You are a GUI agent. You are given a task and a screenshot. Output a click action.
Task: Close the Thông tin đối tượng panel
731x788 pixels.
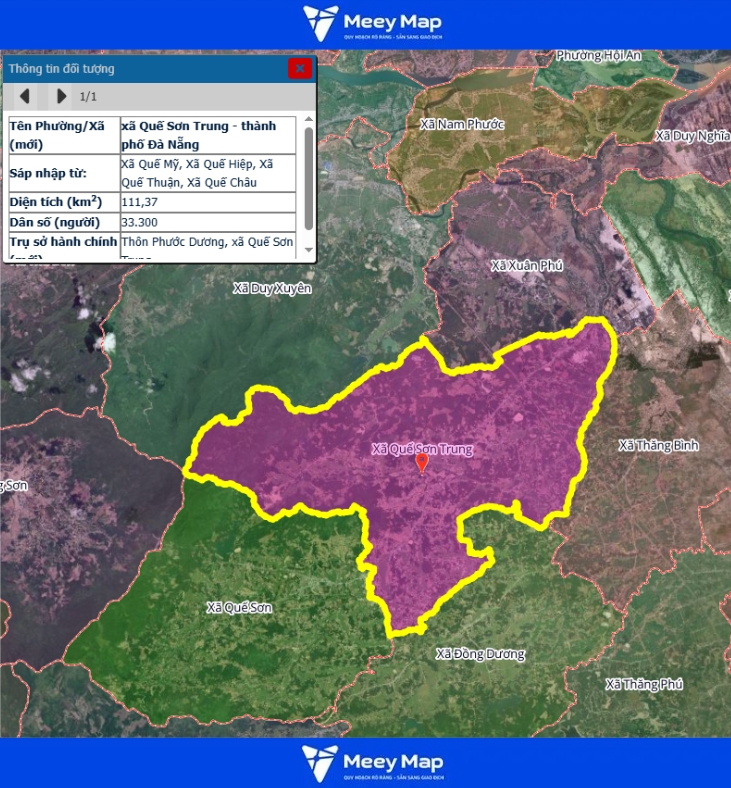coord(299,68)
